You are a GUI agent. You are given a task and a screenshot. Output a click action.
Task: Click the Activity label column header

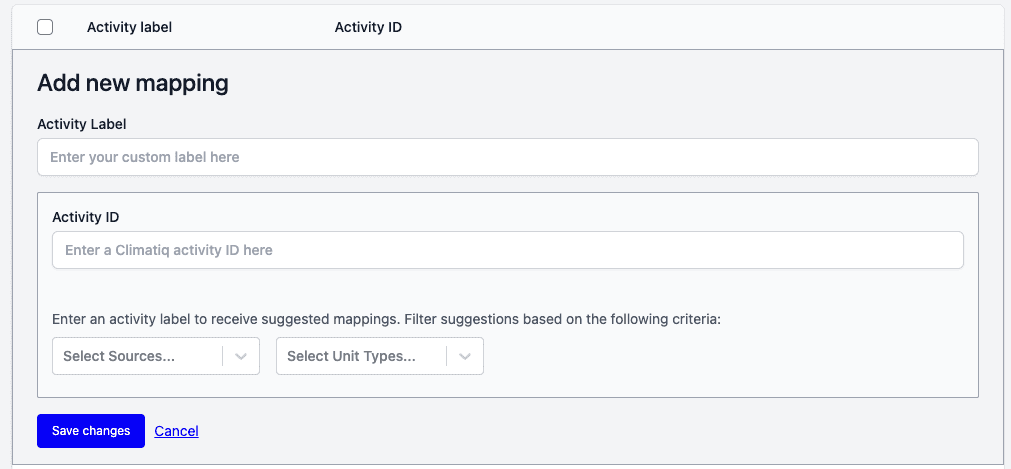point(129,27)
